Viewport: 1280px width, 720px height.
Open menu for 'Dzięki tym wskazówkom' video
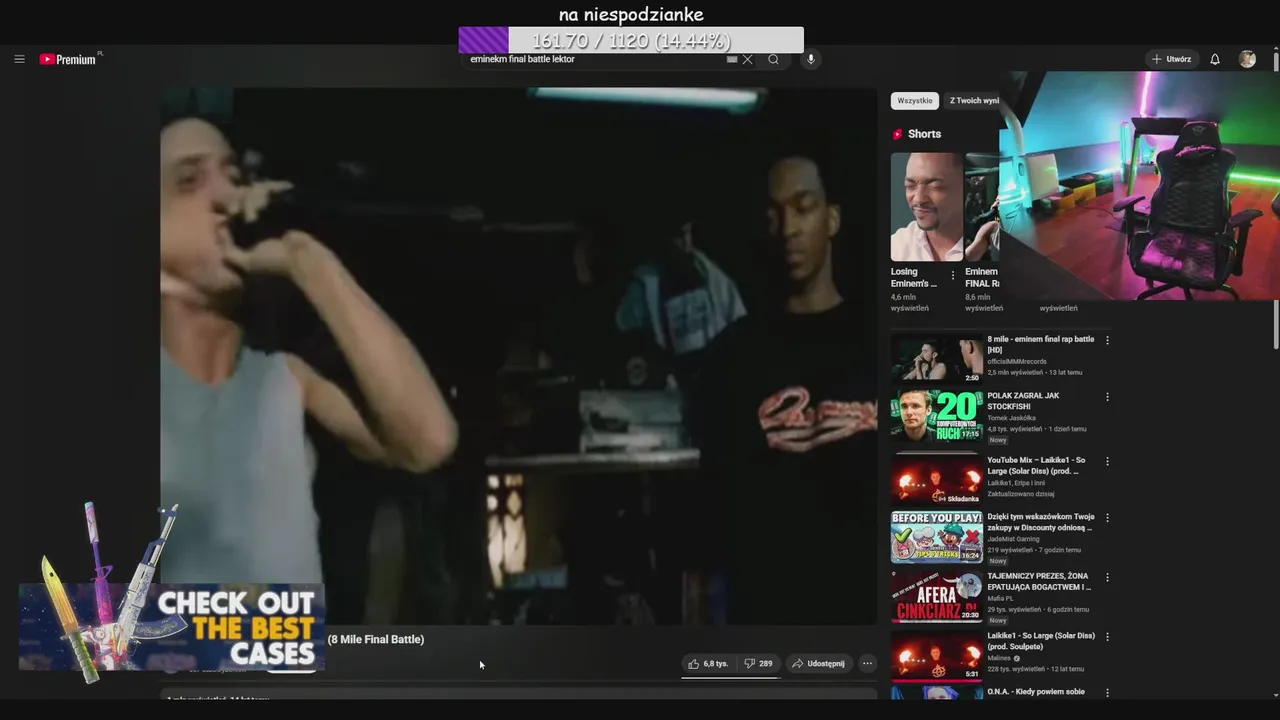click(1107, 518)
